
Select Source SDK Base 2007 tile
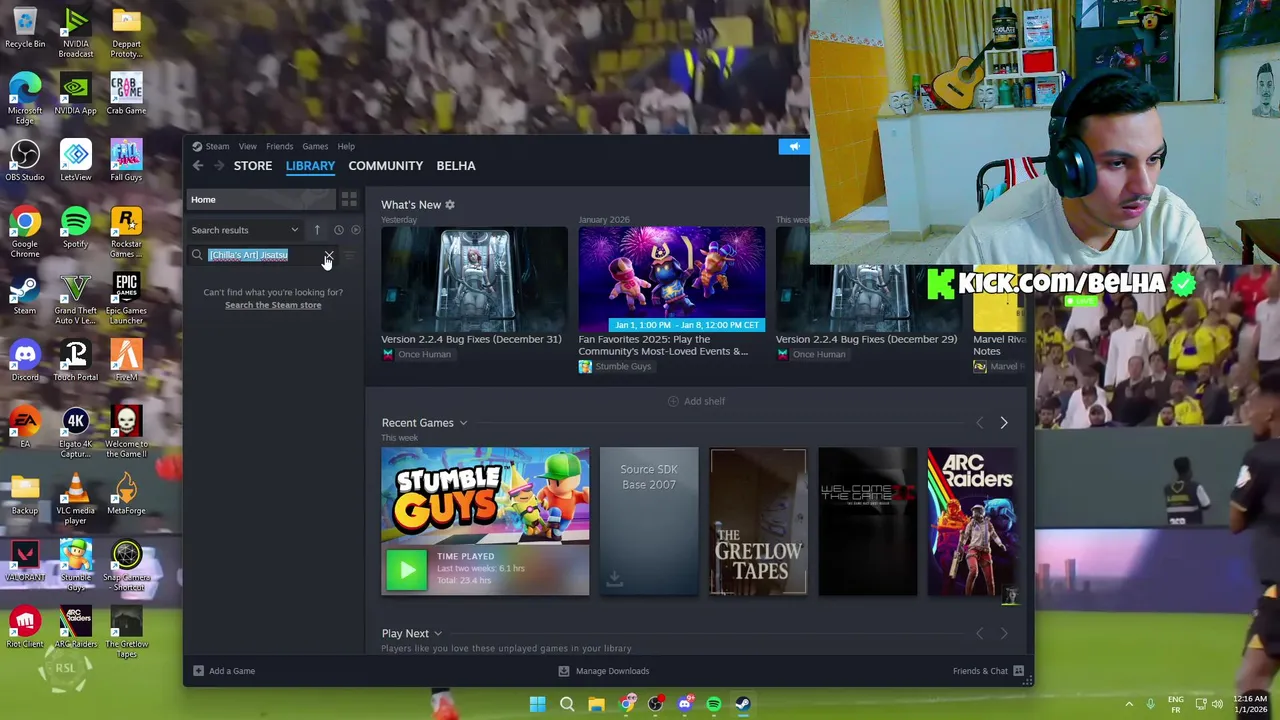[649, 521]
